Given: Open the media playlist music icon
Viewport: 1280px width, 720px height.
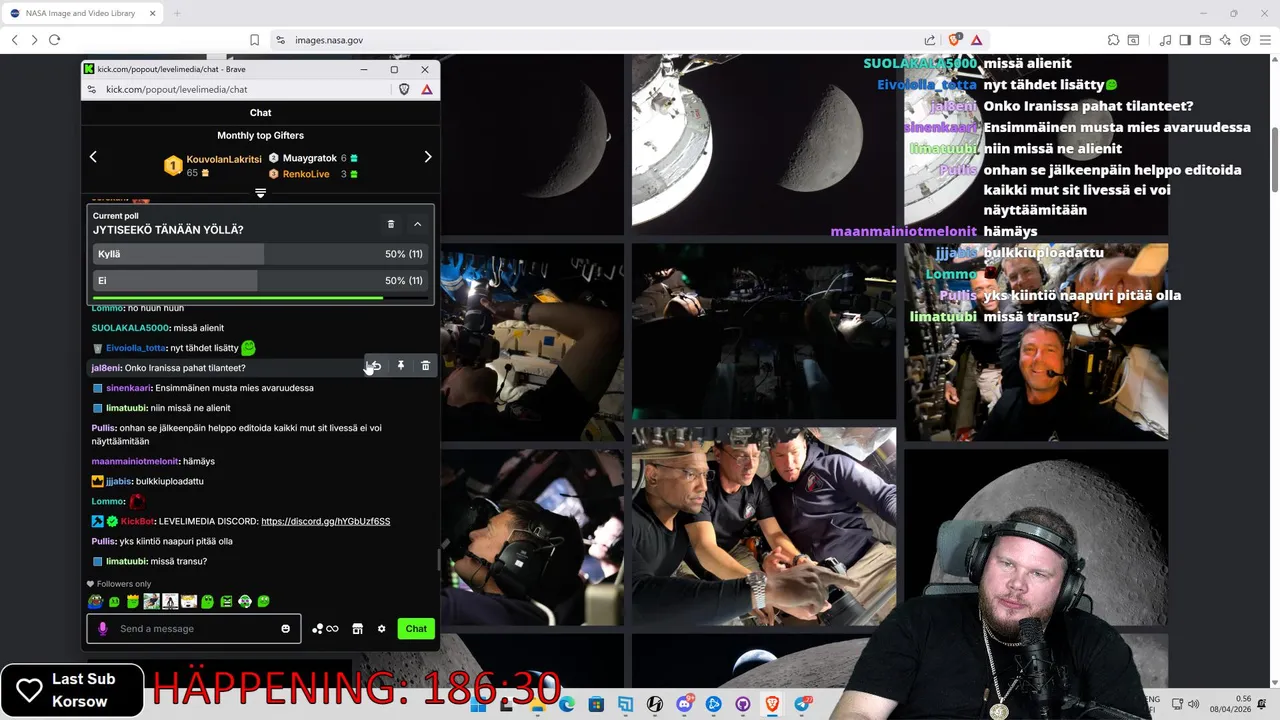Looking at the screenshot, I should pyautogui.click(x=1165, y=40).
